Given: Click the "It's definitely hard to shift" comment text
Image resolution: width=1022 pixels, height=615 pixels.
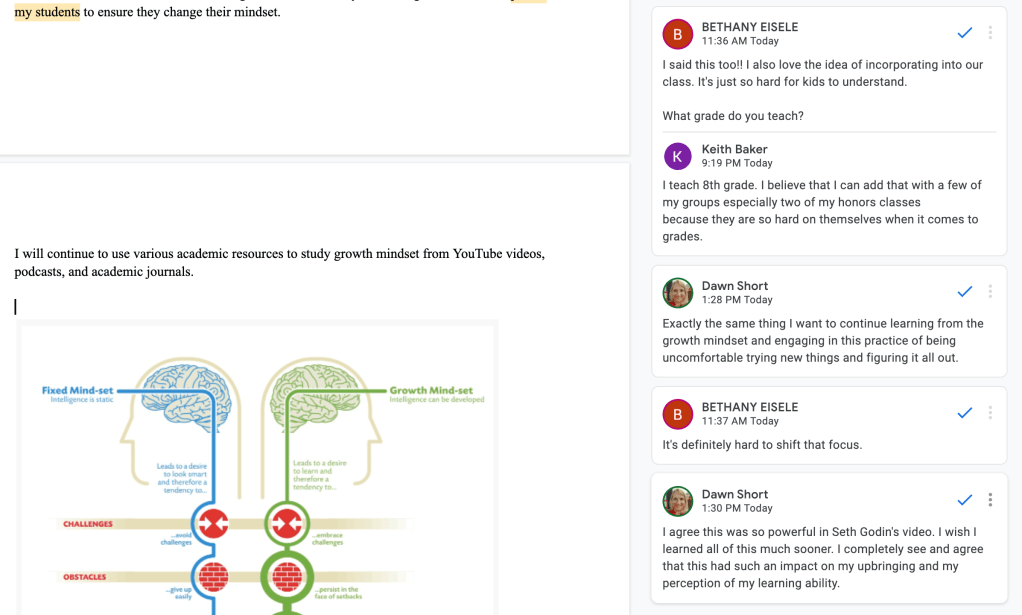Looking at the screenshot, I should click(762, 445).
